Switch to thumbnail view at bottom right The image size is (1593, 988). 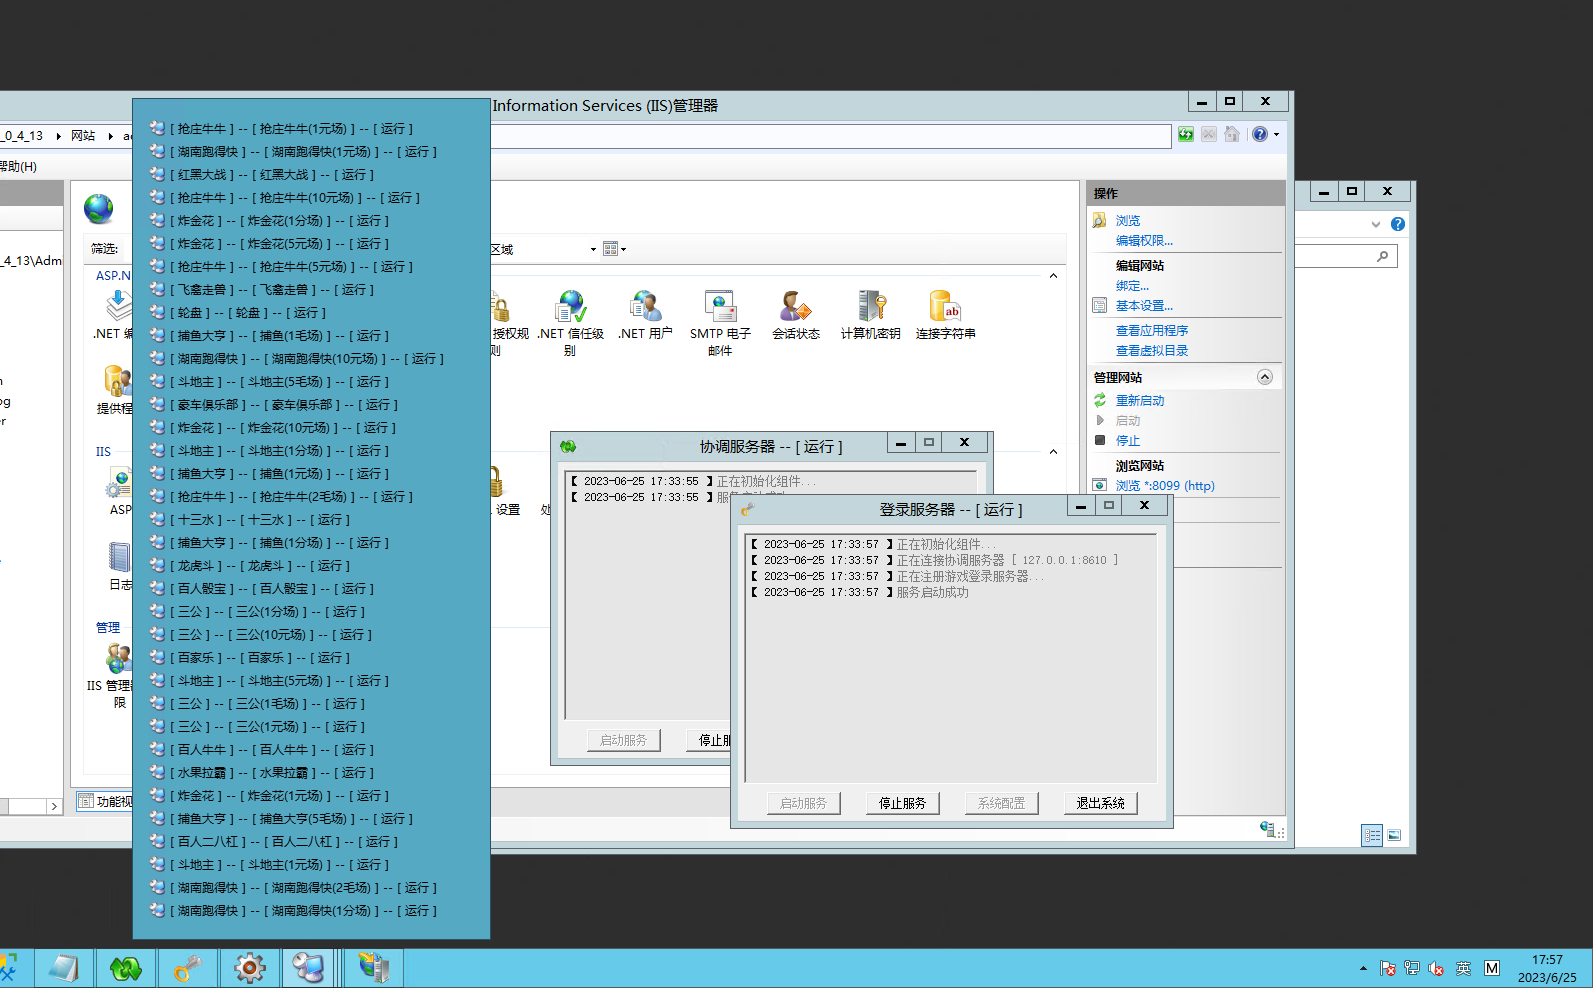pos(1395,835)
